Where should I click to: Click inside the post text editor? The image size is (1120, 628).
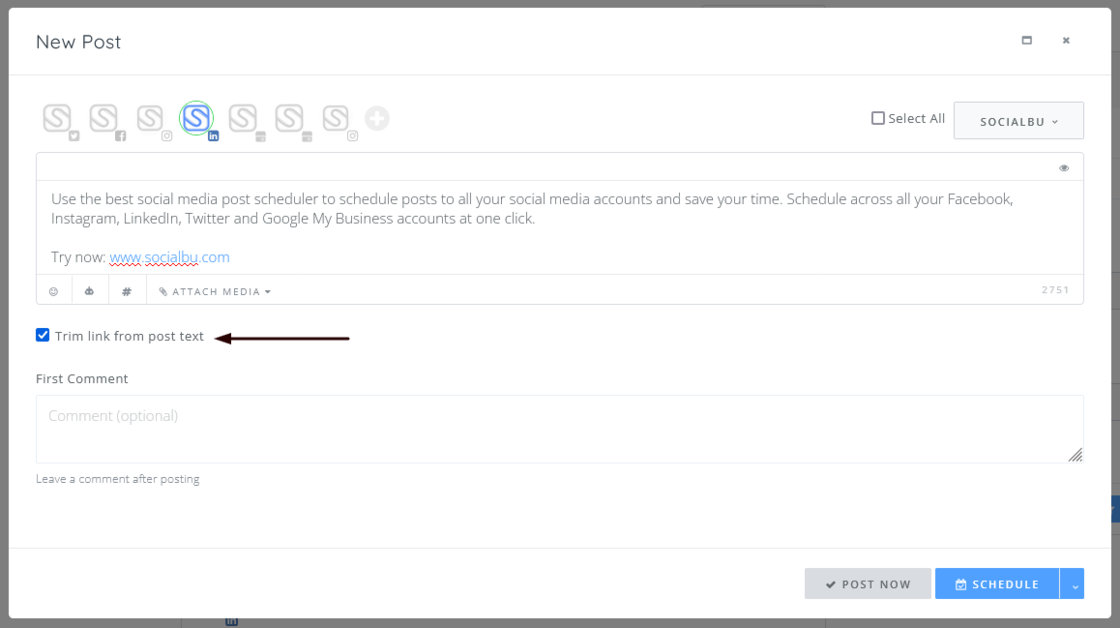558,228
